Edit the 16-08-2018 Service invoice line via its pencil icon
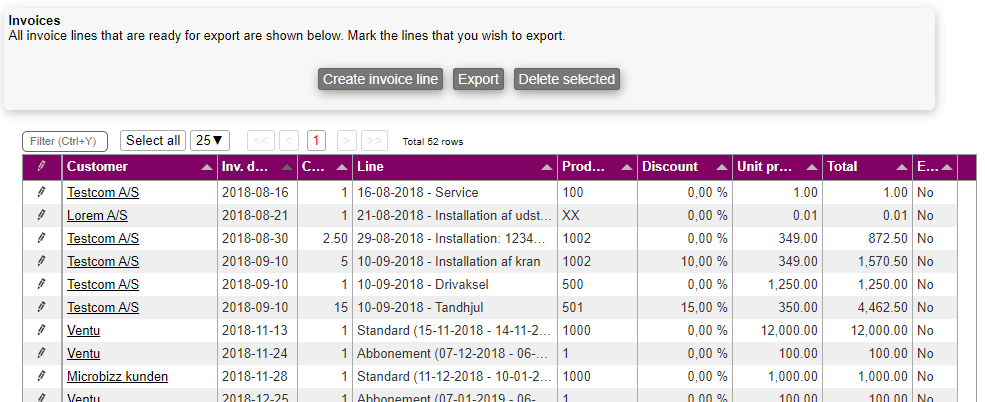985x402 pixels. pyautogui.click(x=41, y=192)
